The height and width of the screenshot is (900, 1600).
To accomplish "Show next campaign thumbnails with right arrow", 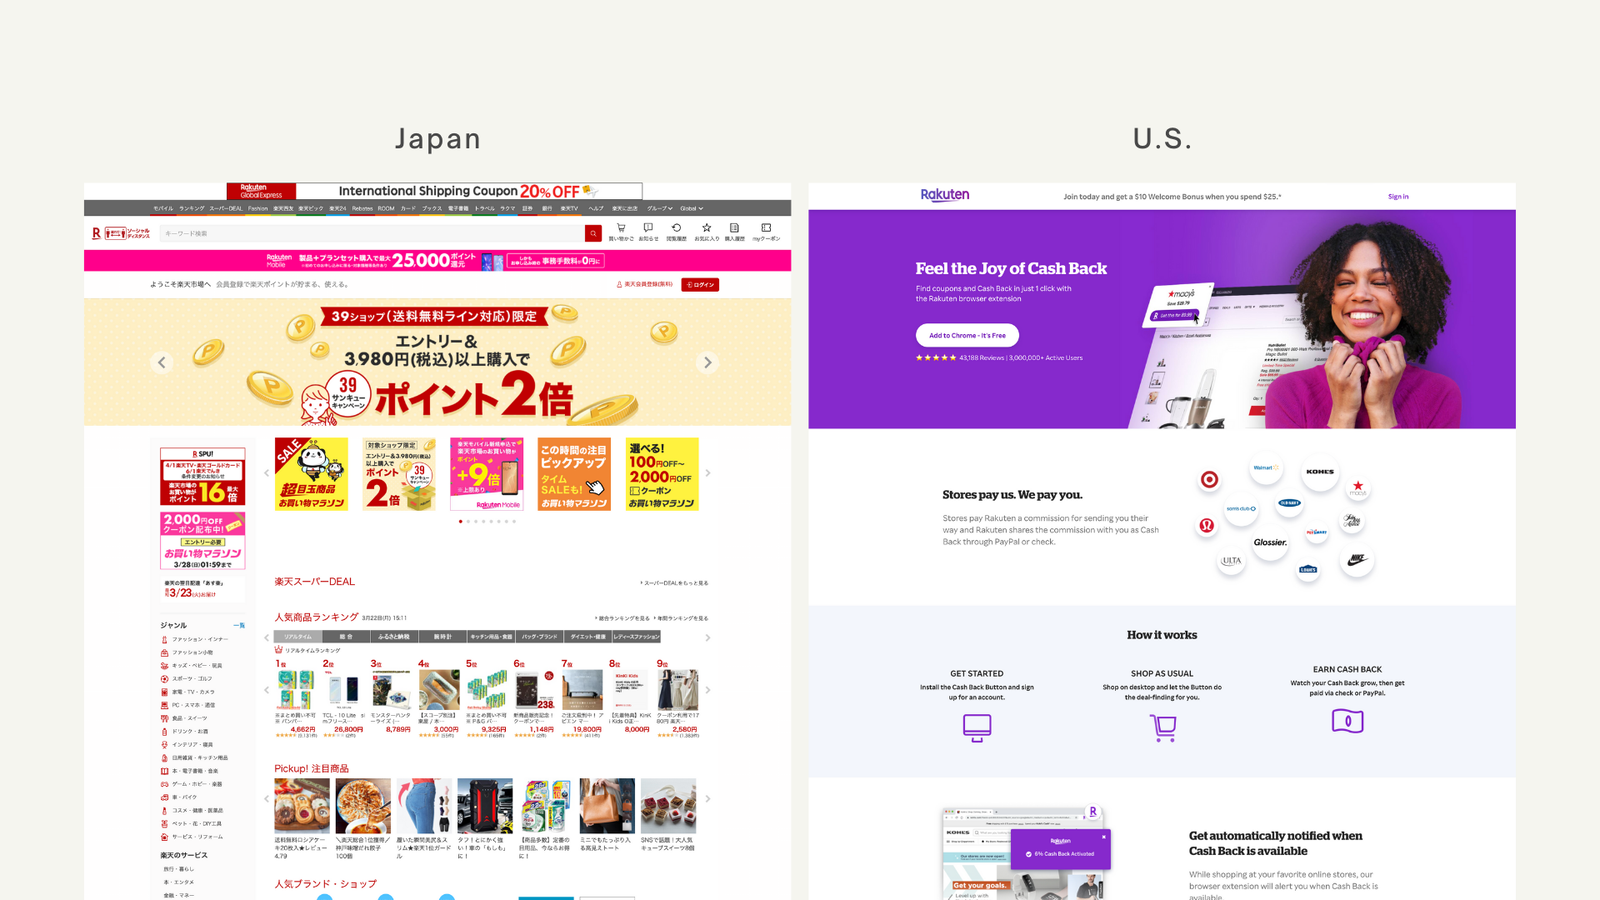I will click(x=708, y=473).
